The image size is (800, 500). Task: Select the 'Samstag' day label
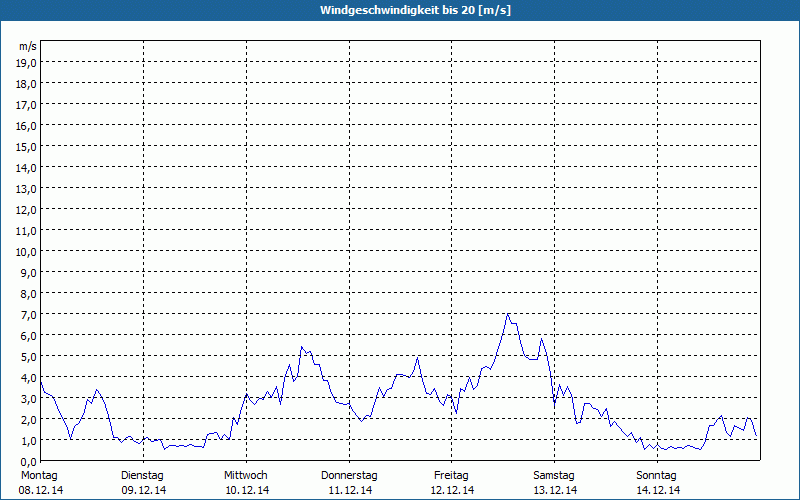point(554,476)
